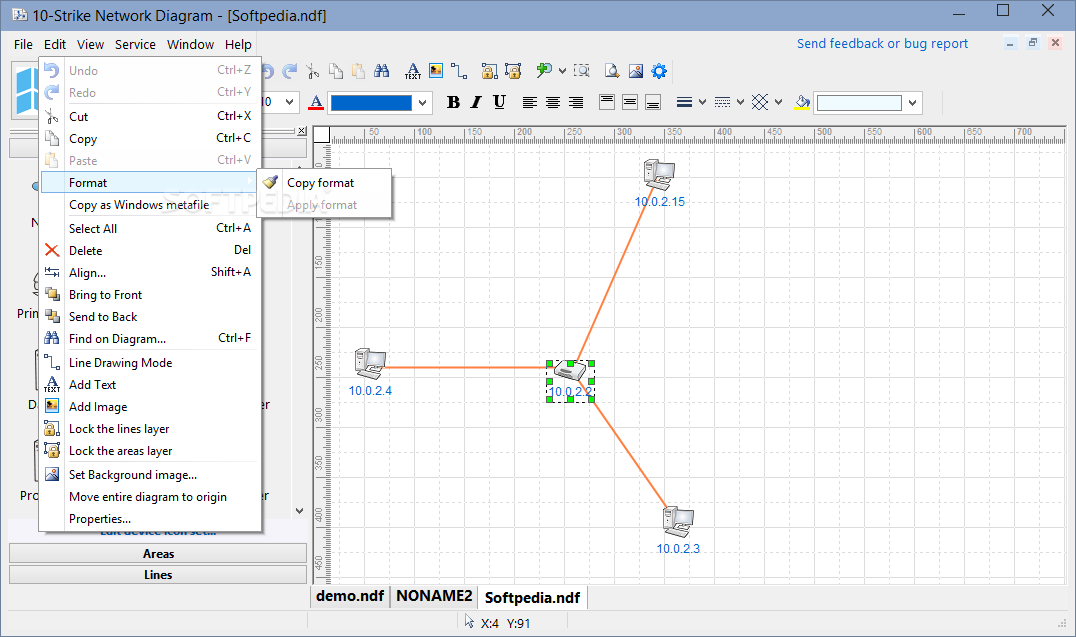Open the line width dropdown
Screen dimensions: 1076x637
tap(702, 102)
